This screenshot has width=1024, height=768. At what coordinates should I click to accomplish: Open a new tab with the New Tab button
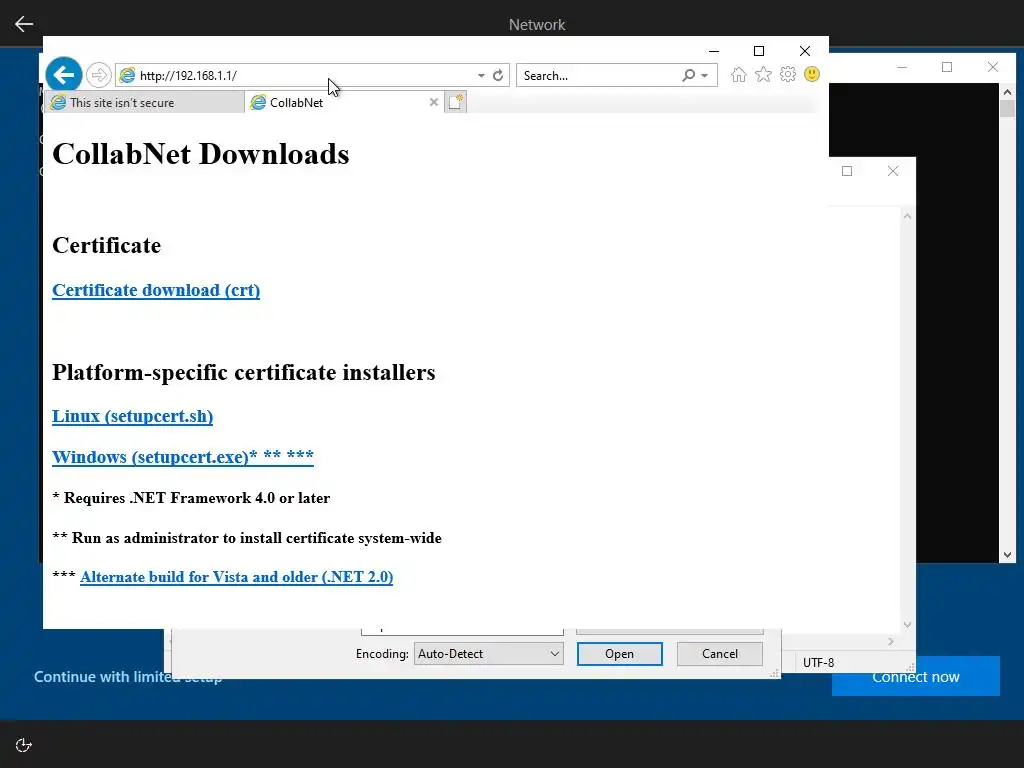click(x=456, y=103)
